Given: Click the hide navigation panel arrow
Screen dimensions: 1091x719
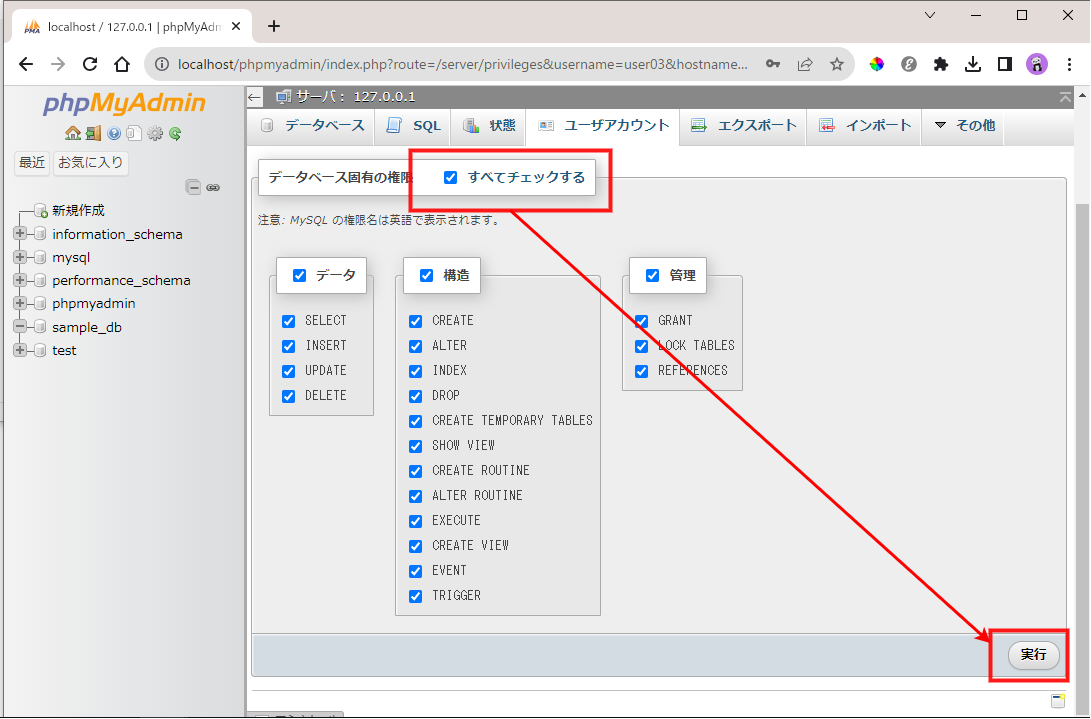Looking at the screenshot, I should [x=255, y=97].
